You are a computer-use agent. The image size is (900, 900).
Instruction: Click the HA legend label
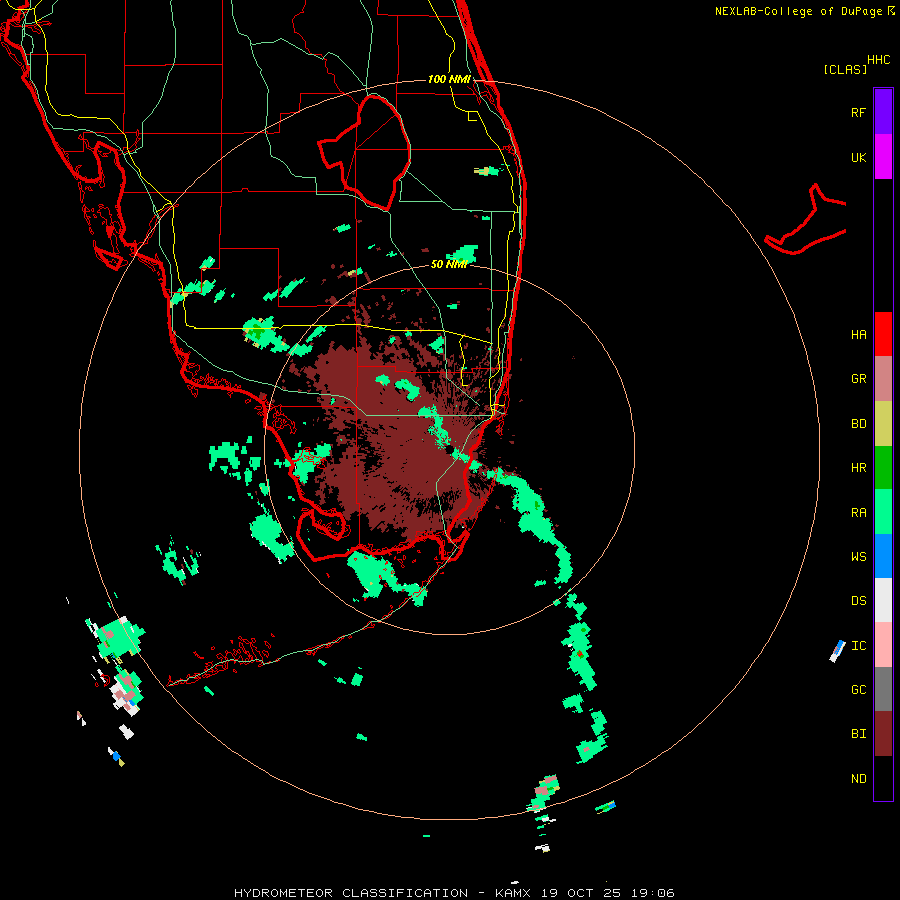pyautogui.click(x=858, y=335)
